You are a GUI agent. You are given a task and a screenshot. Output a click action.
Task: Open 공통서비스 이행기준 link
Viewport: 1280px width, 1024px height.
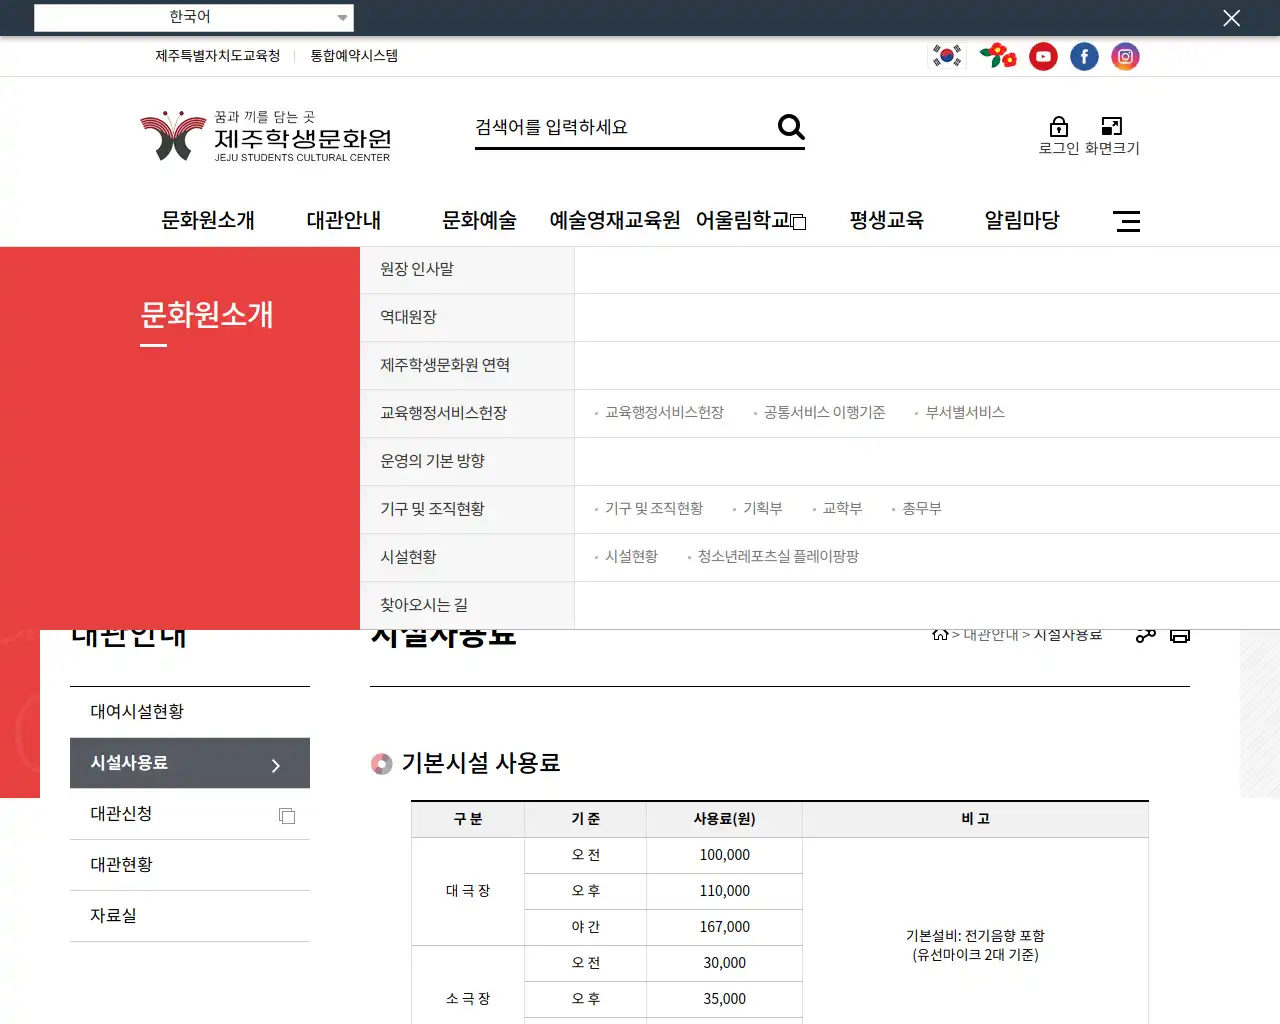pos(824,413)
